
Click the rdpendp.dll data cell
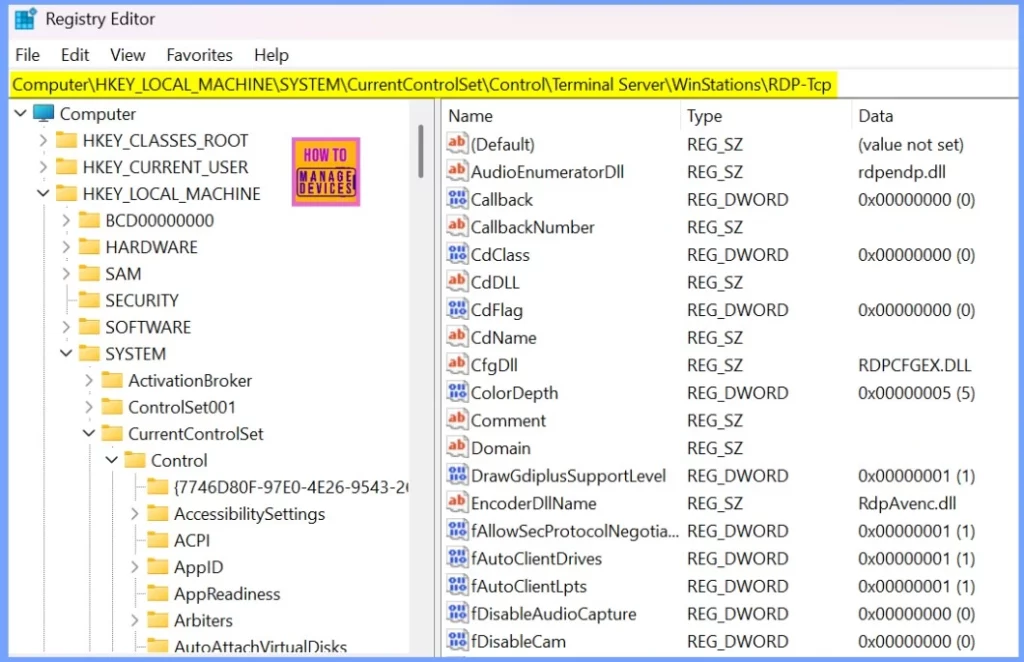point(902,172)
